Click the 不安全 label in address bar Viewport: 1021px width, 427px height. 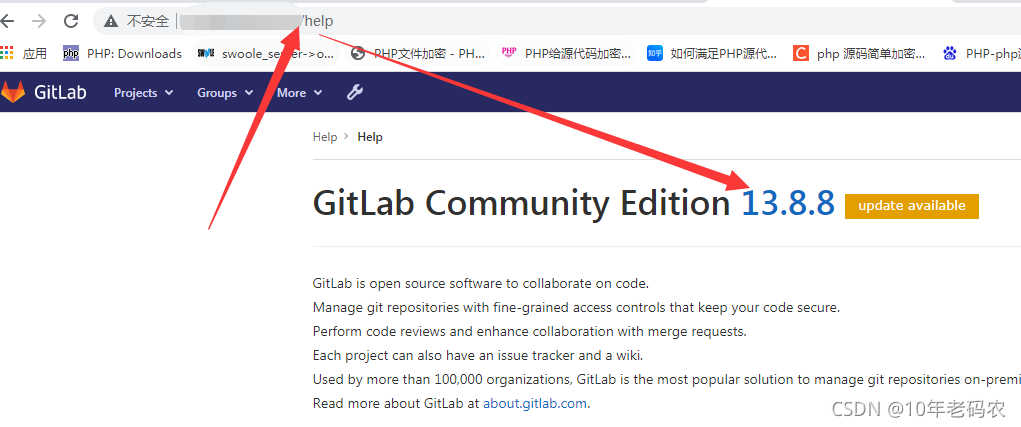click(148, 21)
